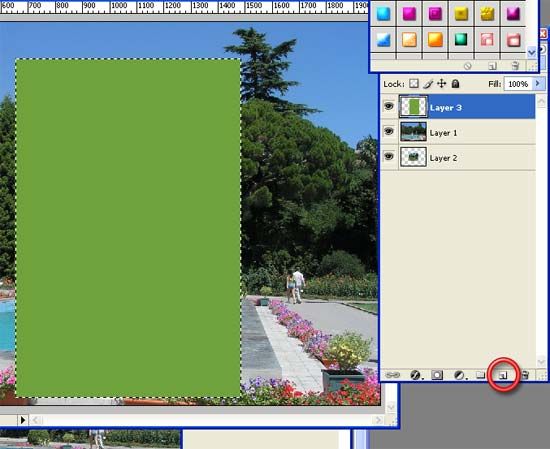Delete layer with the trash icon

tap(525, 375)
